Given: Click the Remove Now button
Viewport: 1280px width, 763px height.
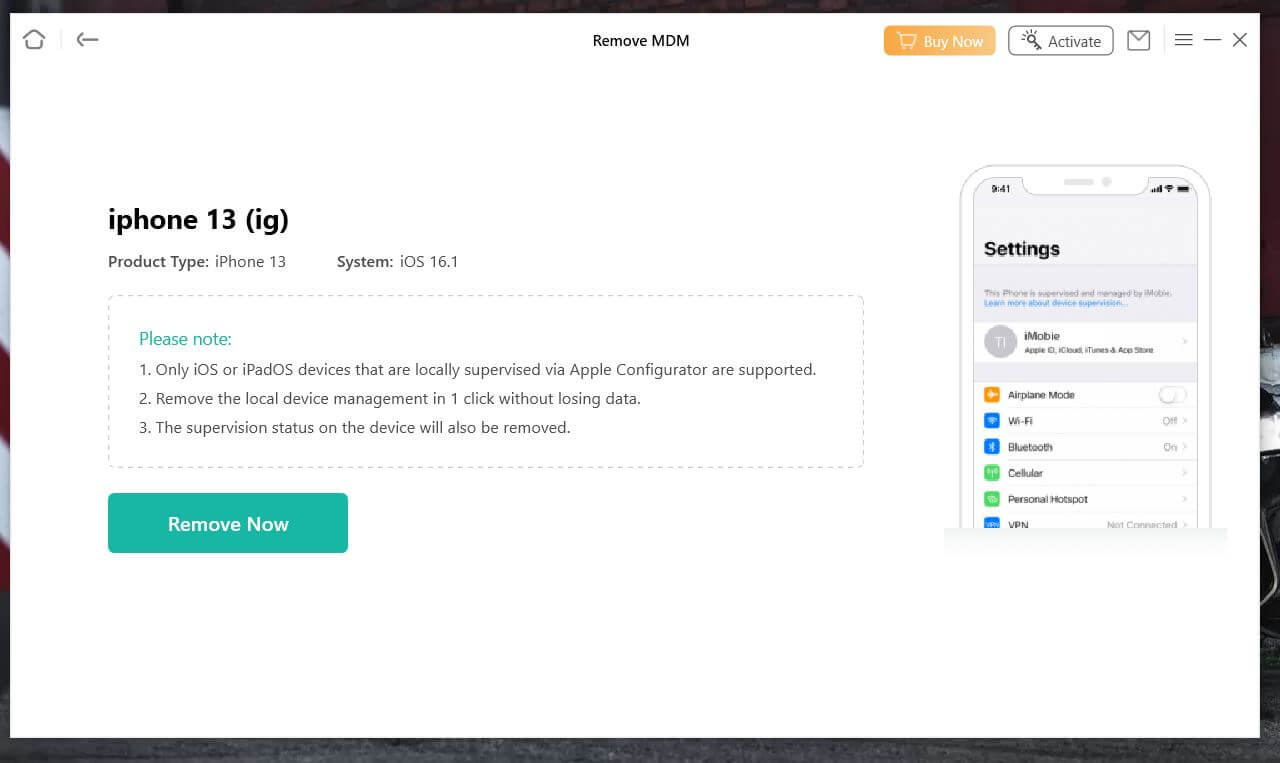Looking at the screenshot, I should coord(228,523).
